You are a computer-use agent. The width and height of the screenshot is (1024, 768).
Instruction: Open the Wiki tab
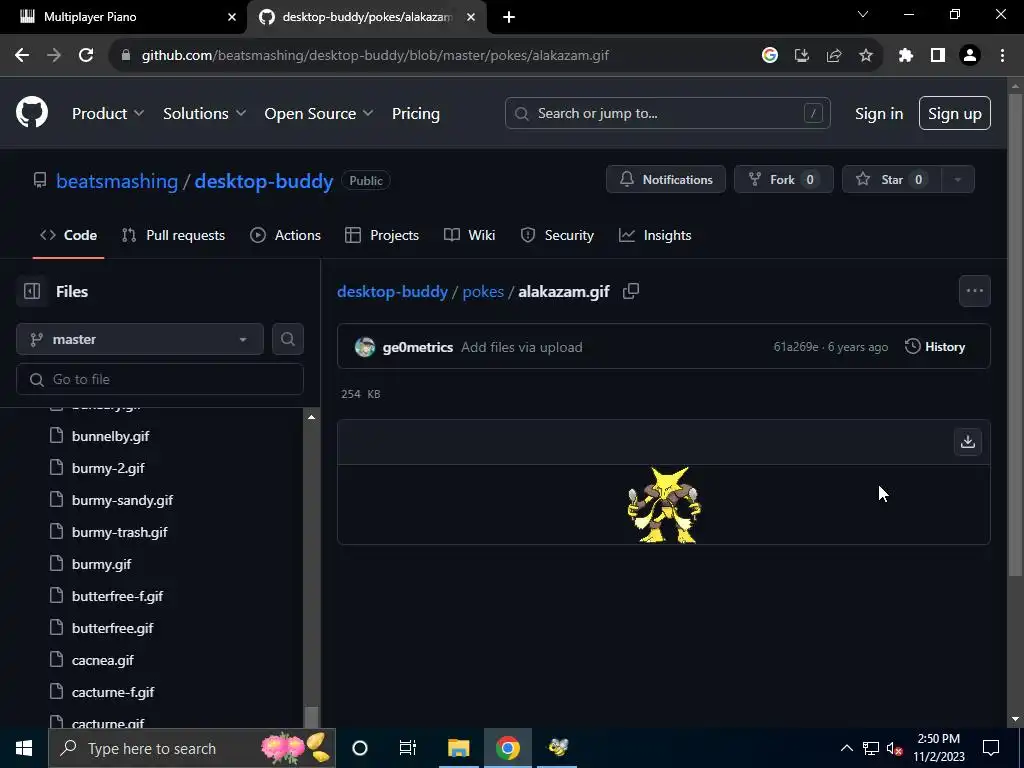pos(470,235)
